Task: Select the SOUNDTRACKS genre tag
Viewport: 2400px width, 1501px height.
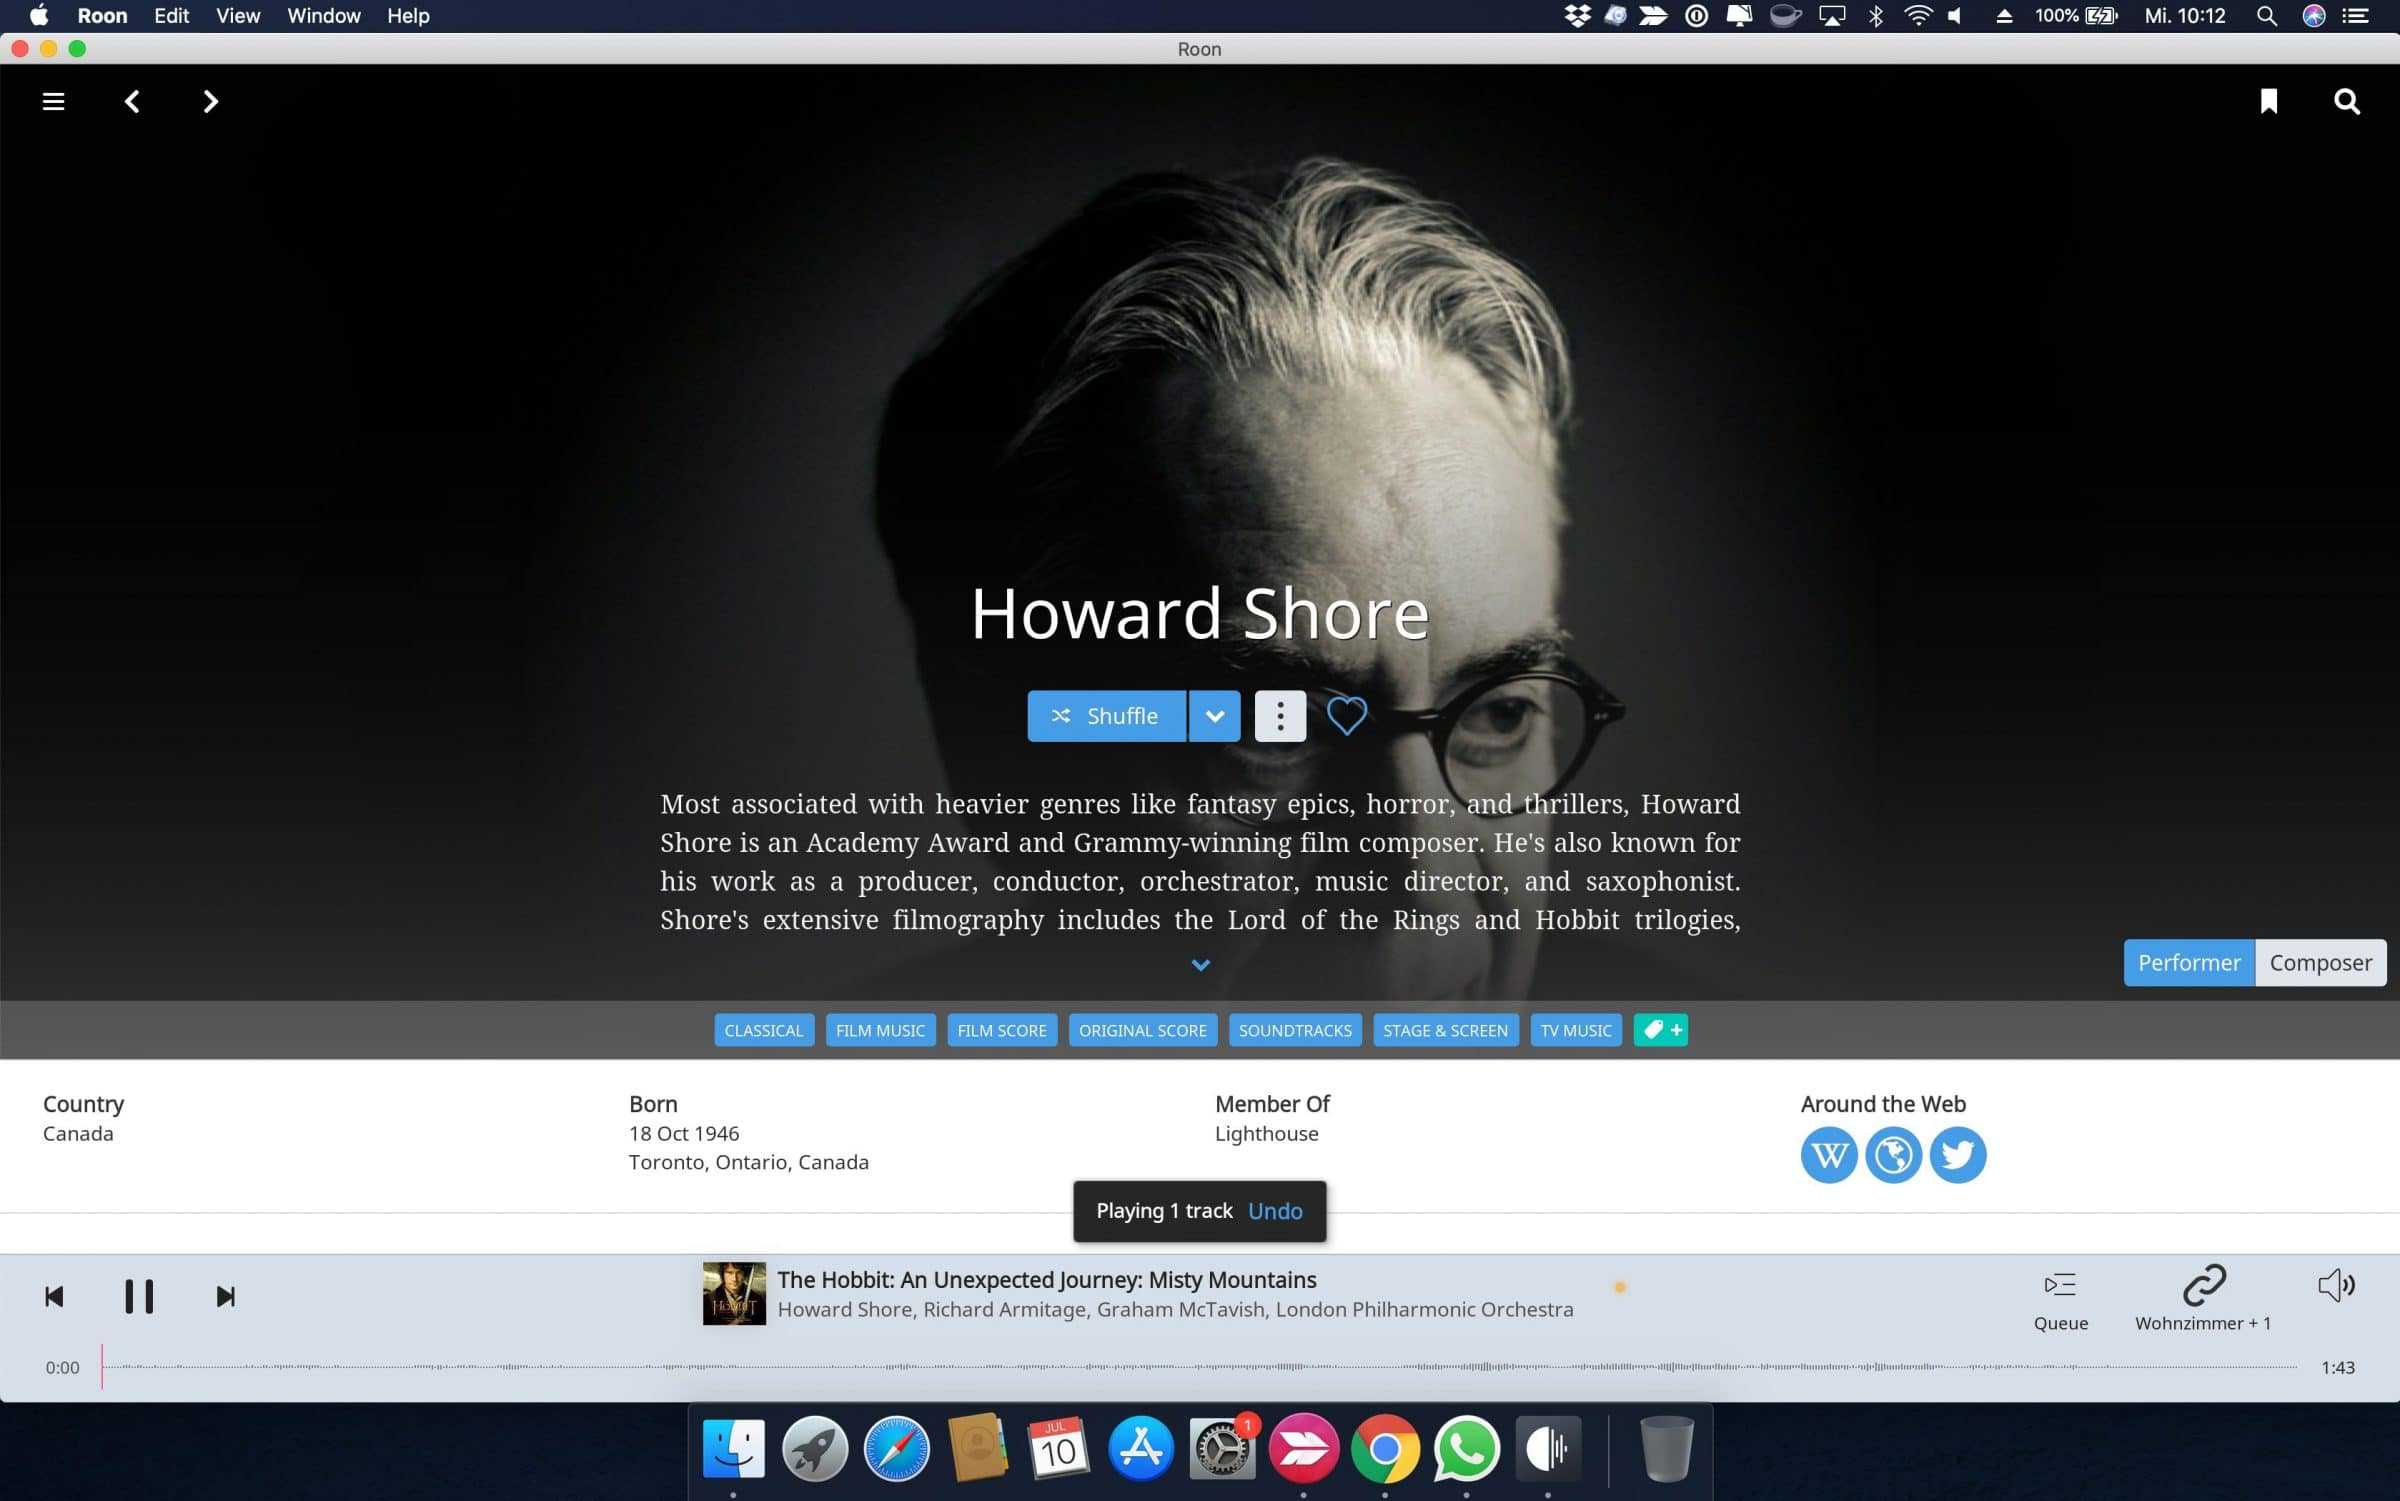Action: (1295, 1030)
